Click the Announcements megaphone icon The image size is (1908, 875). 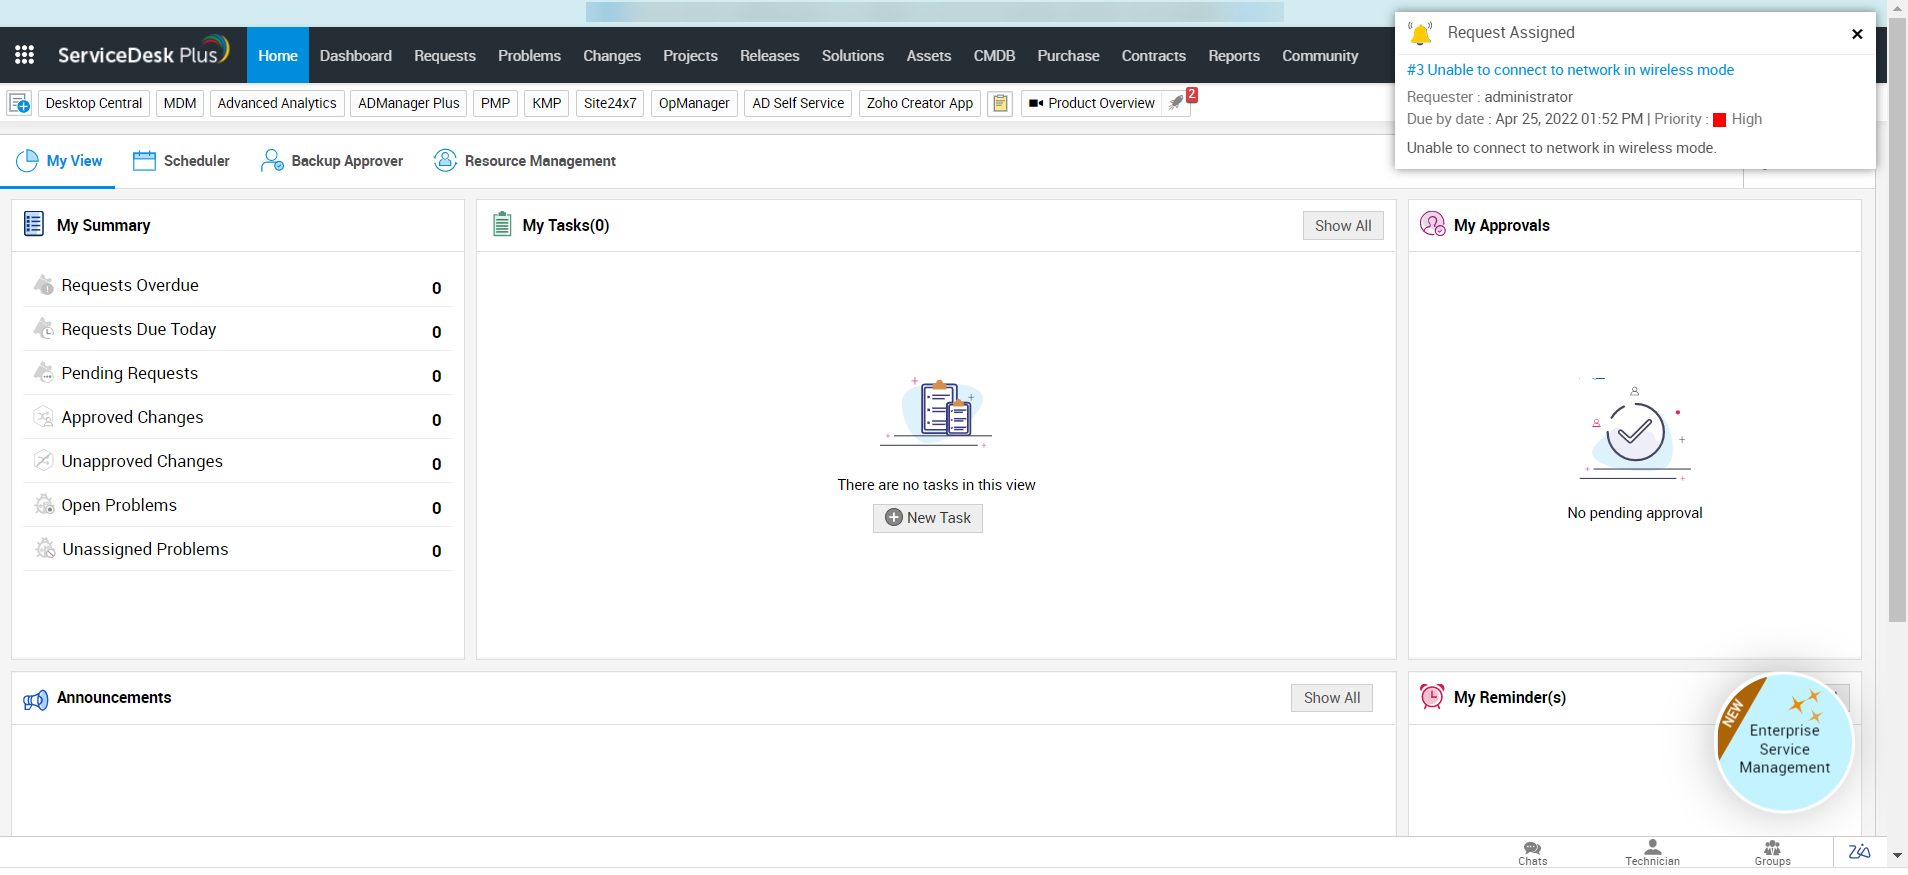point(36,699)
